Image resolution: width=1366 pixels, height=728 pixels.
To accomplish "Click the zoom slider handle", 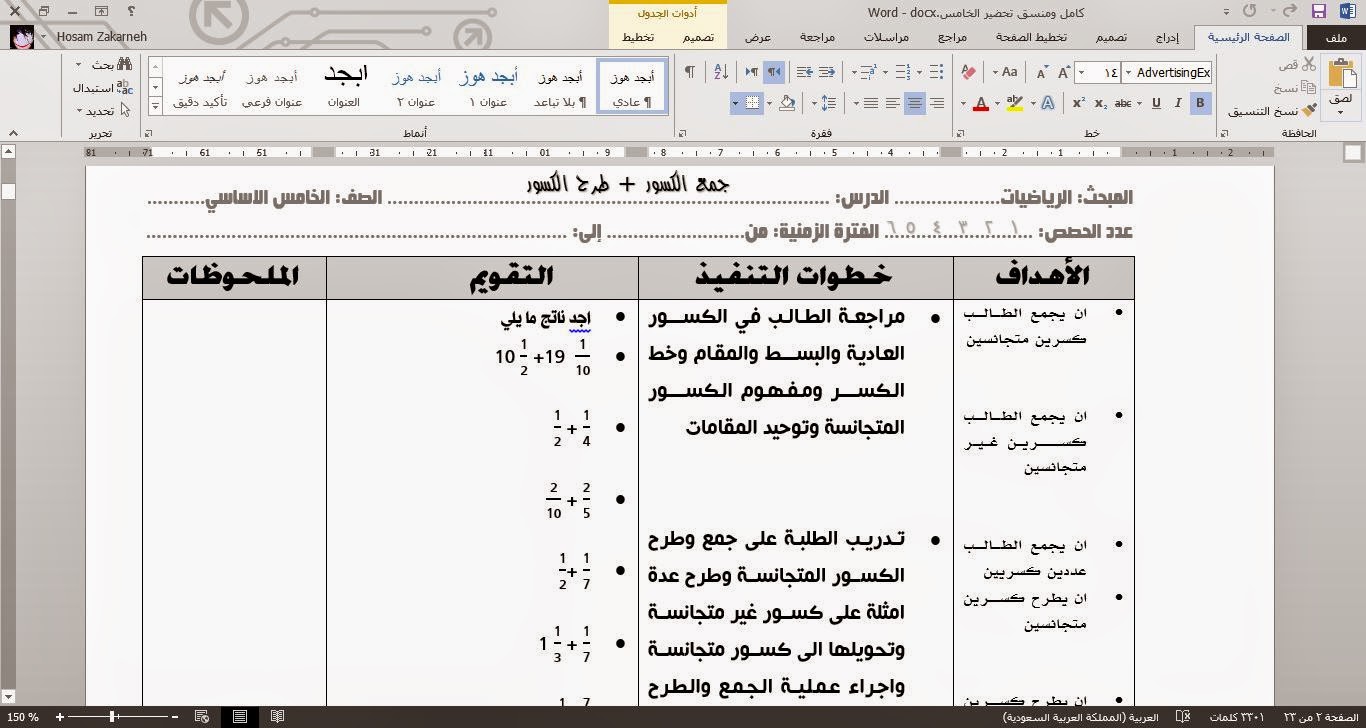I will pyautogui.click(x=113, y=716).
